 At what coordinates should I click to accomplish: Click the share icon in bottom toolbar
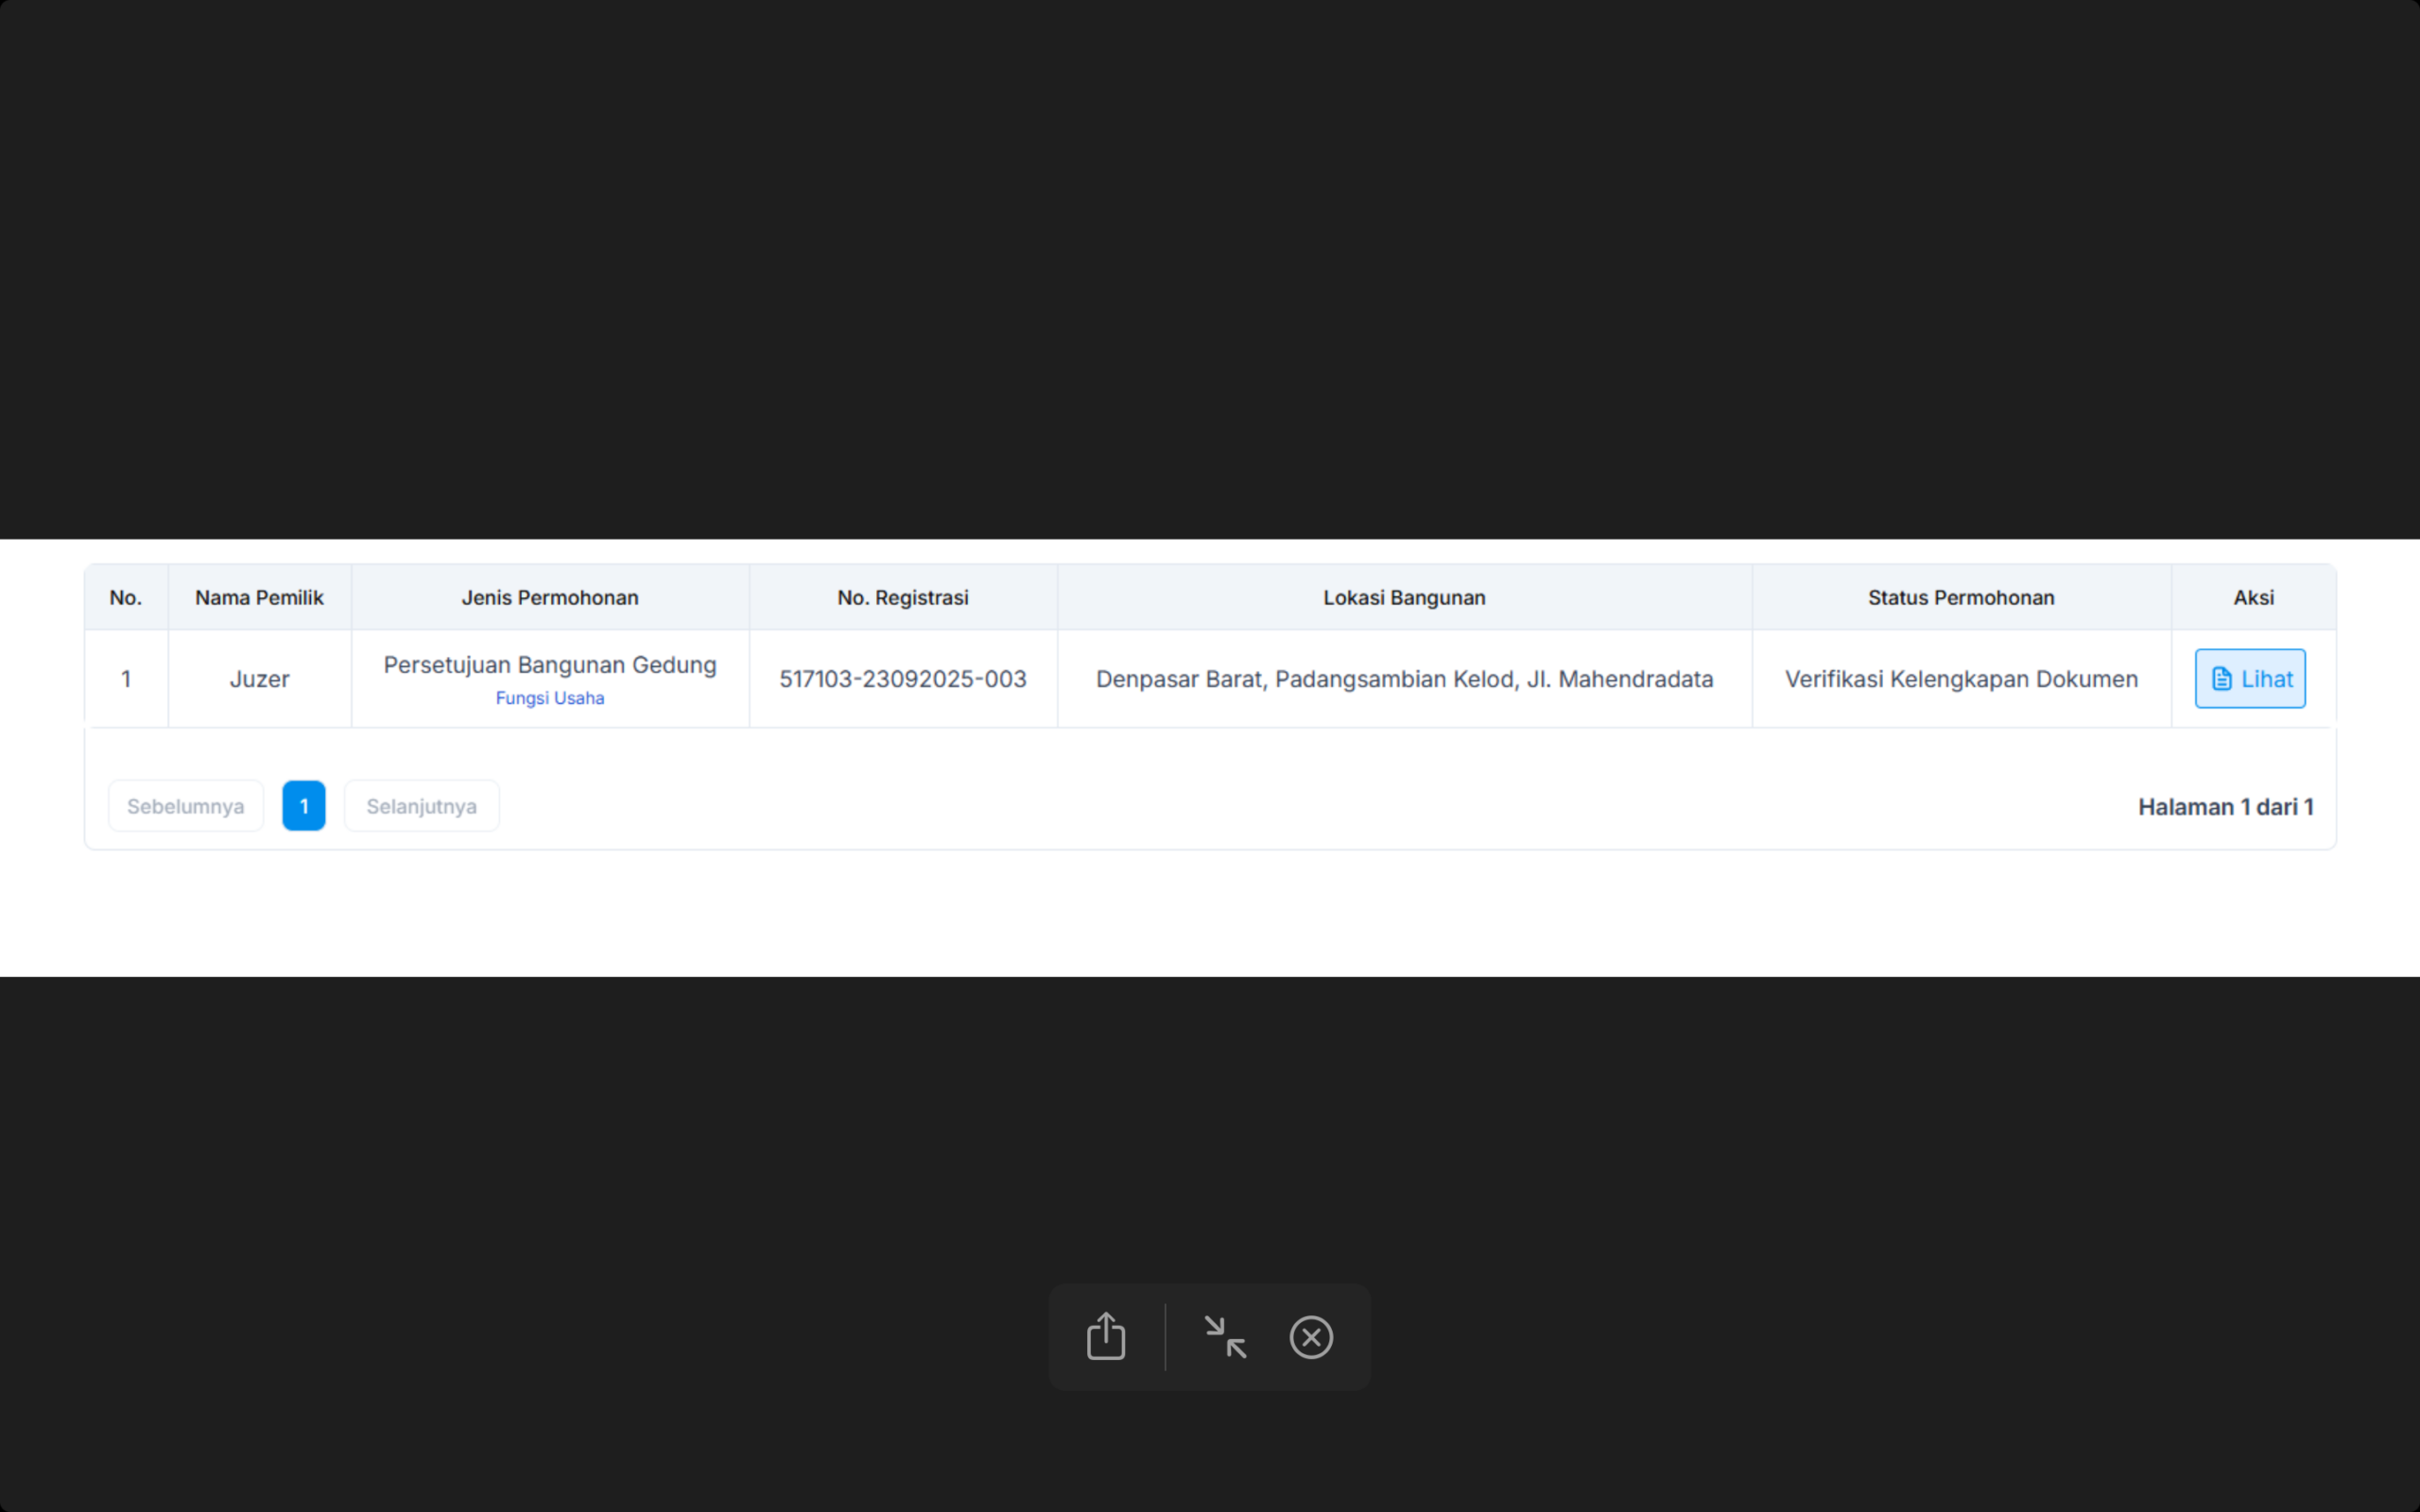(1106, 1337)
